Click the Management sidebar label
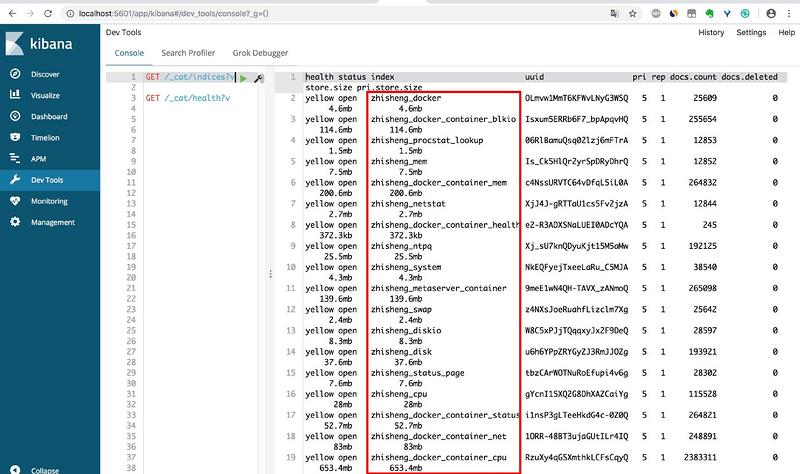This screenshot has width=800, height=474. coord(53,222)
